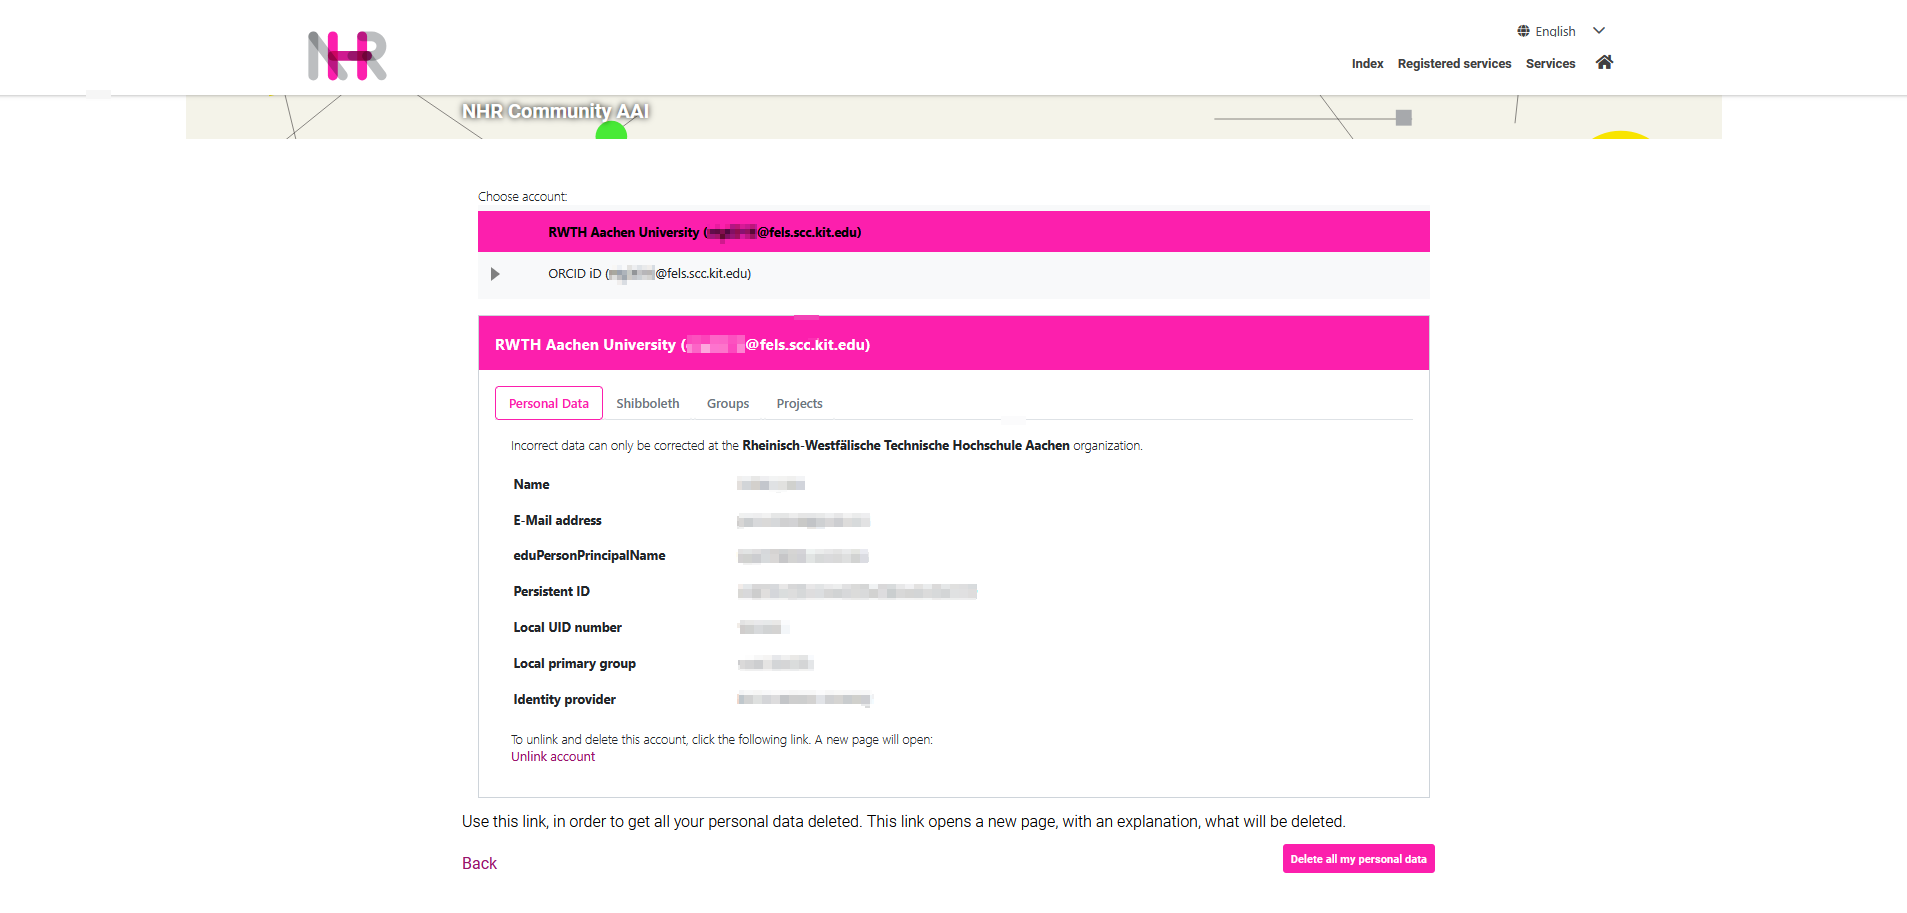Go to Services in the navigation
Viewport: 1907px width, 913px height.
[x=1550, y=63]
